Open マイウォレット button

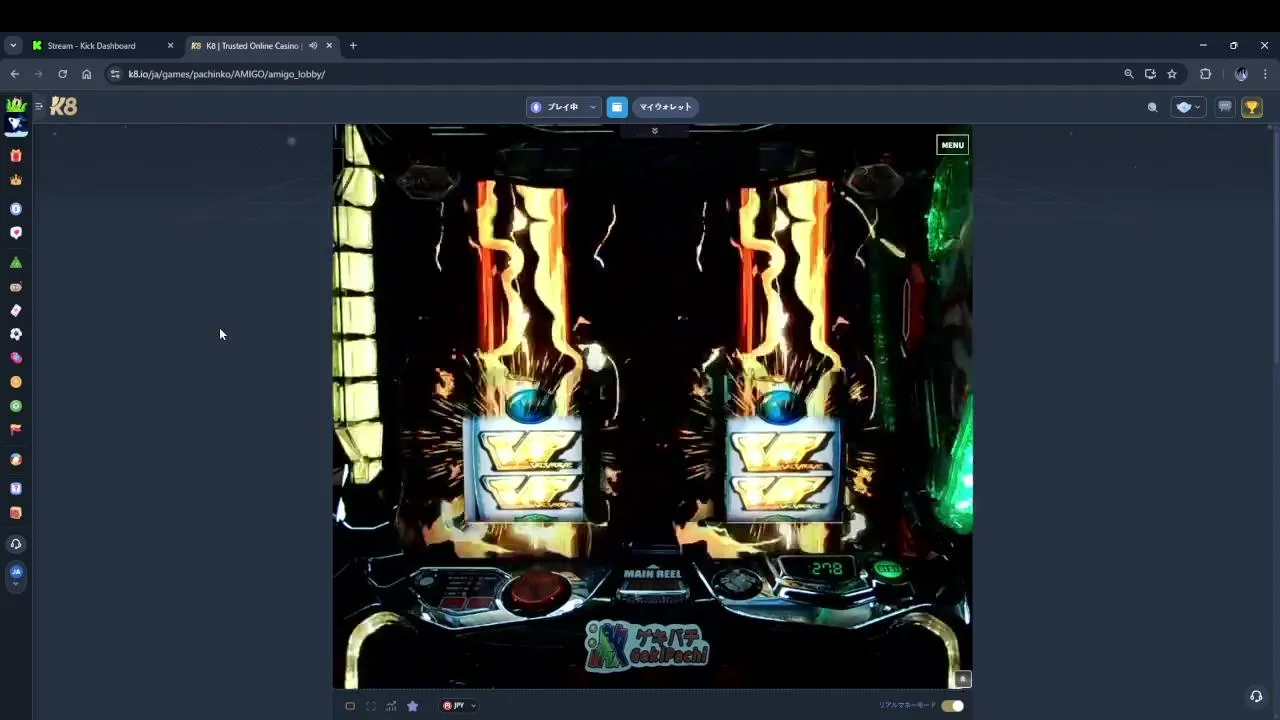pyautogui.click(x=665, y=107)
